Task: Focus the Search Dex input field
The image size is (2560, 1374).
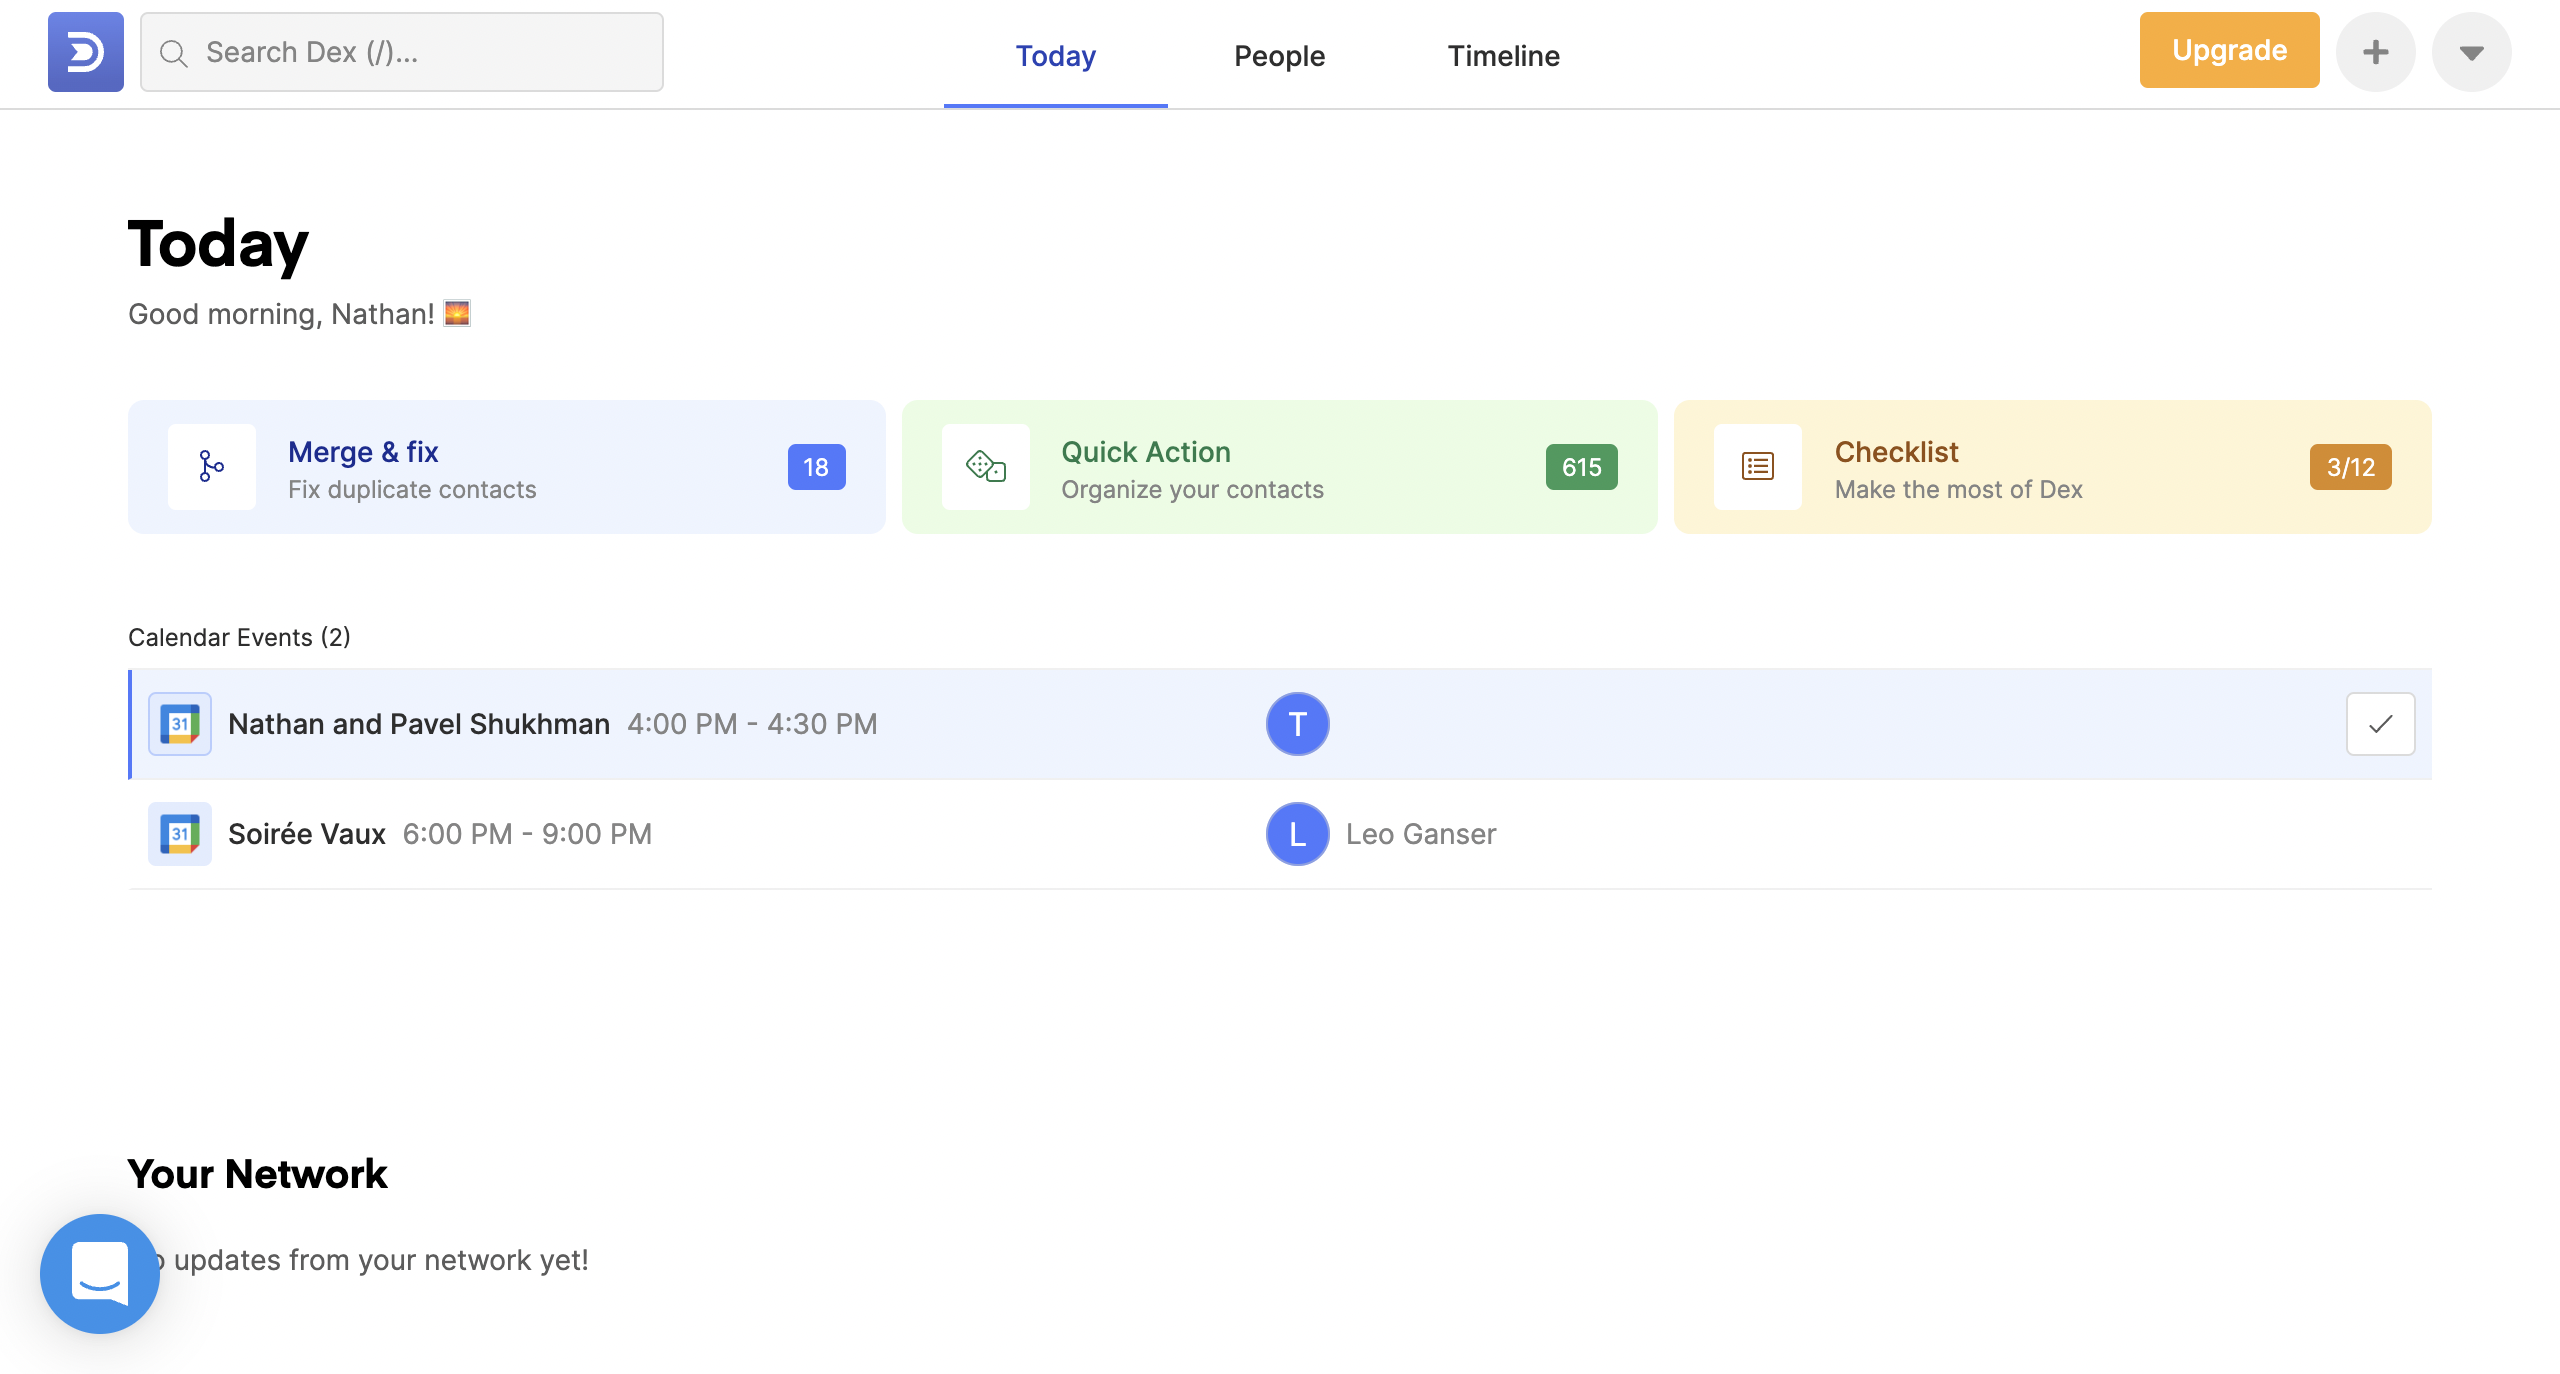Action: click(x=402, y=52)
